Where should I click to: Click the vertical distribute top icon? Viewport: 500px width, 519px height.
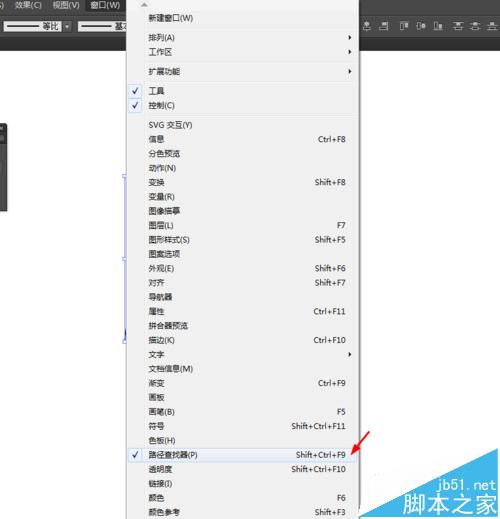click(x=458, y=26)
